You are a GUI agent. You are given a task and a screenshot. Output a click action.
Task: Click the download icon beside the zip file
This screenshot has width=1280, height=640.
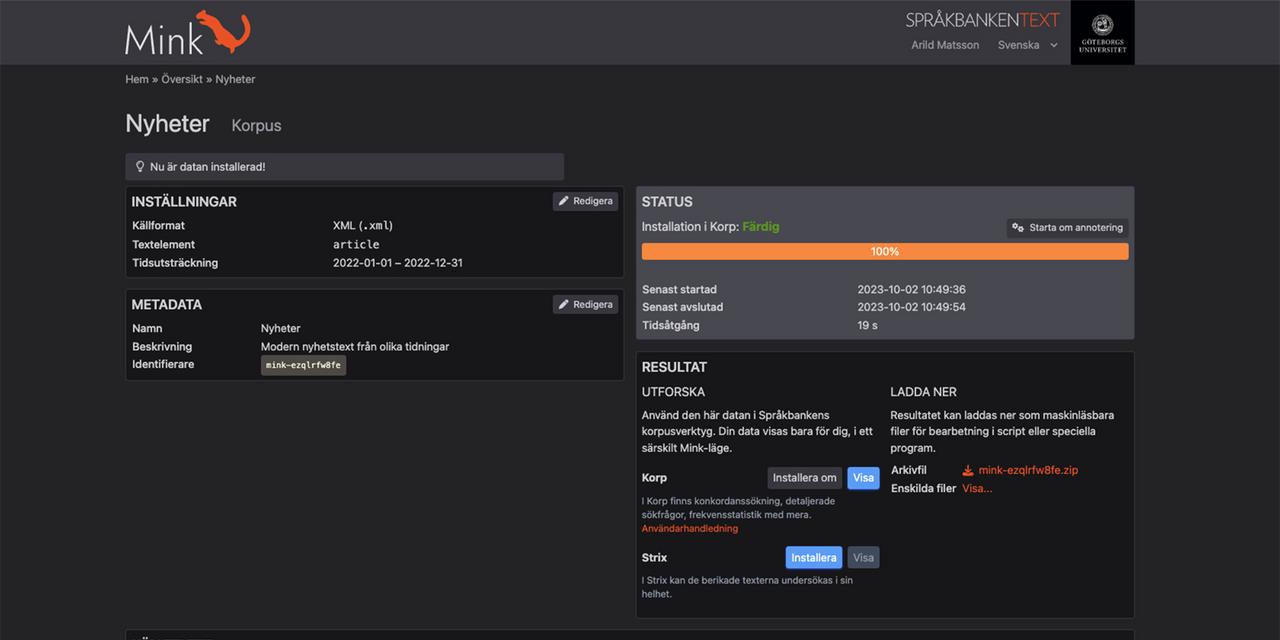pos(968,470)
